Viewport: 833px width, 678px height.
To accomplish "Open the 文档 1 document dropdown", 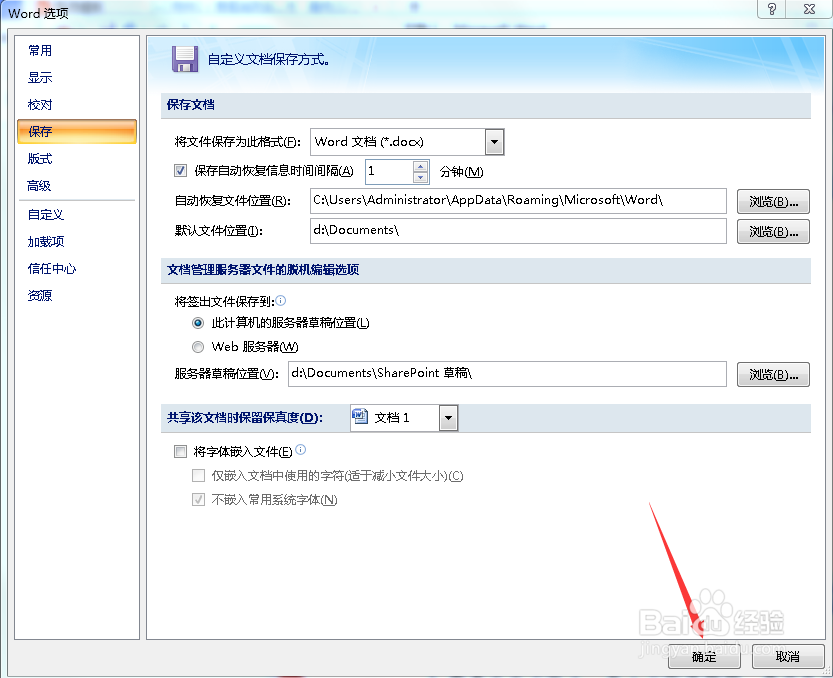I will click(x=448, y=418).
